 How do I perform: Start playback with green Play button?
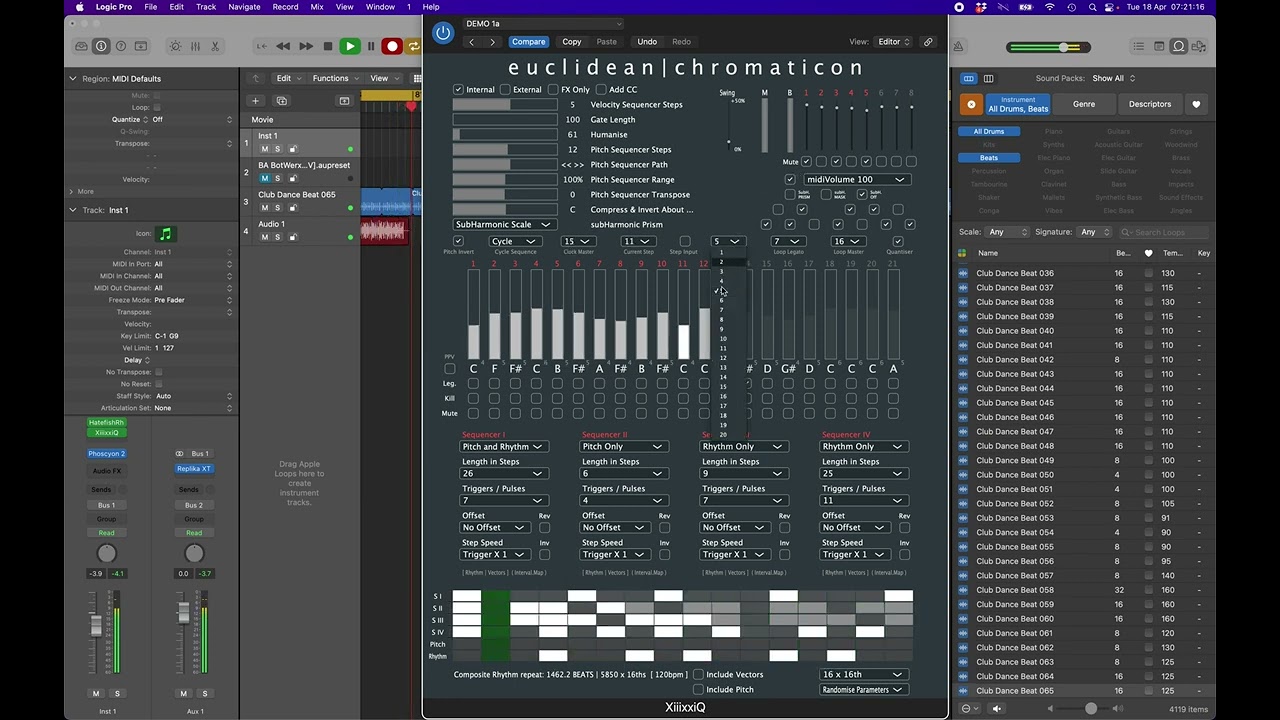coord(349,46)
